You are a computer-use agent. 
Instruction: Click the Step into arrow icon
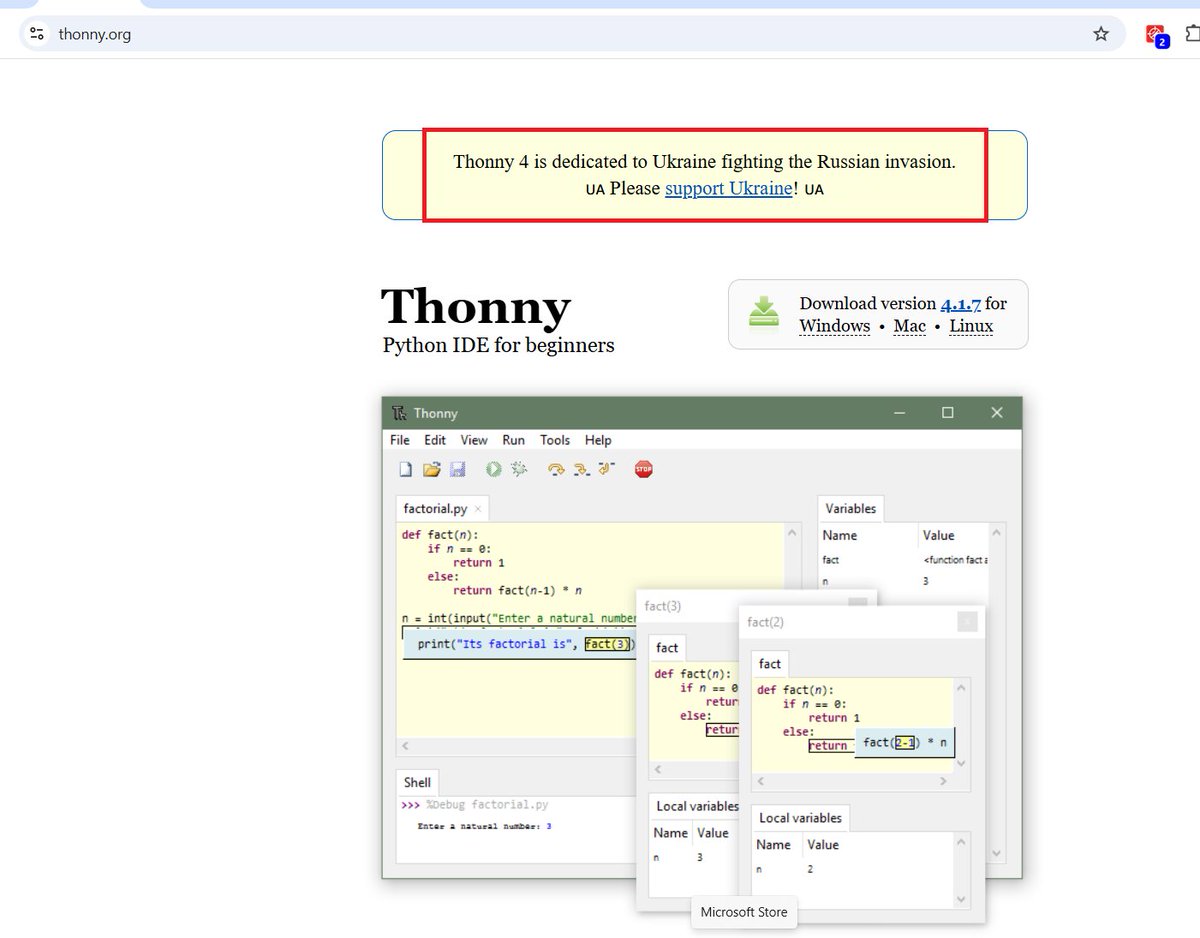tap(582, 469)
